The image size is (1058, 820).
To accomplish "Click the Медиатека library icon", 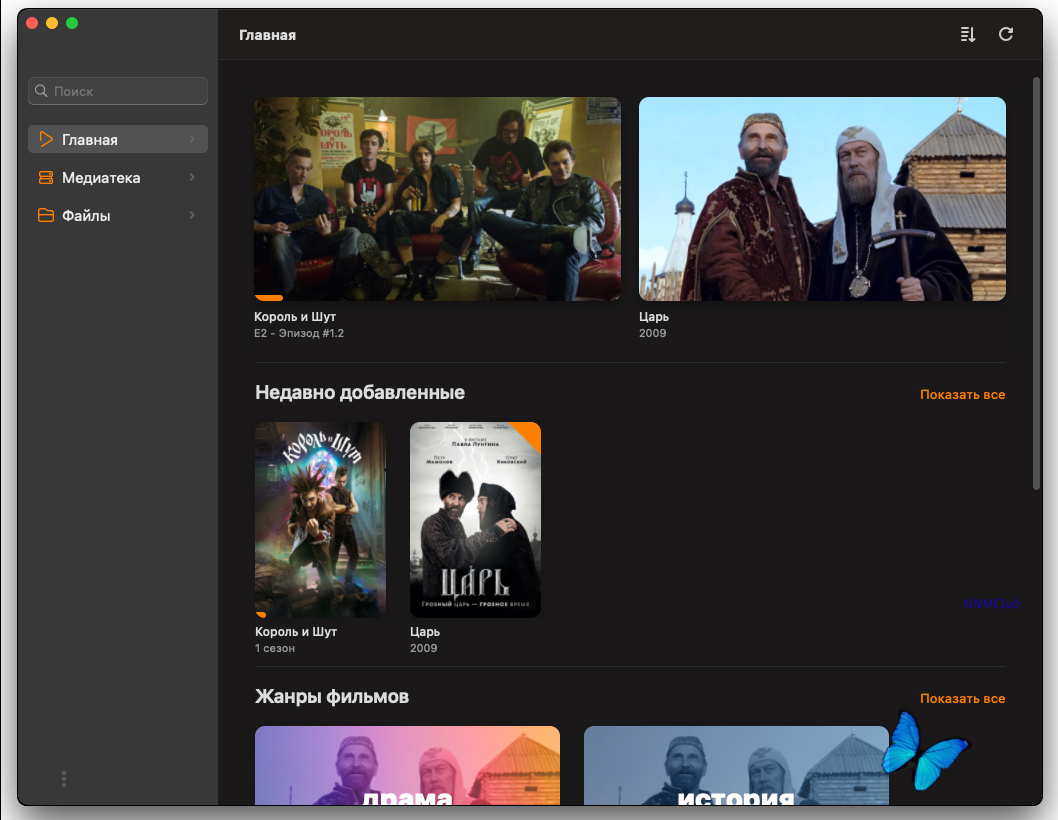I will [46, 177].
